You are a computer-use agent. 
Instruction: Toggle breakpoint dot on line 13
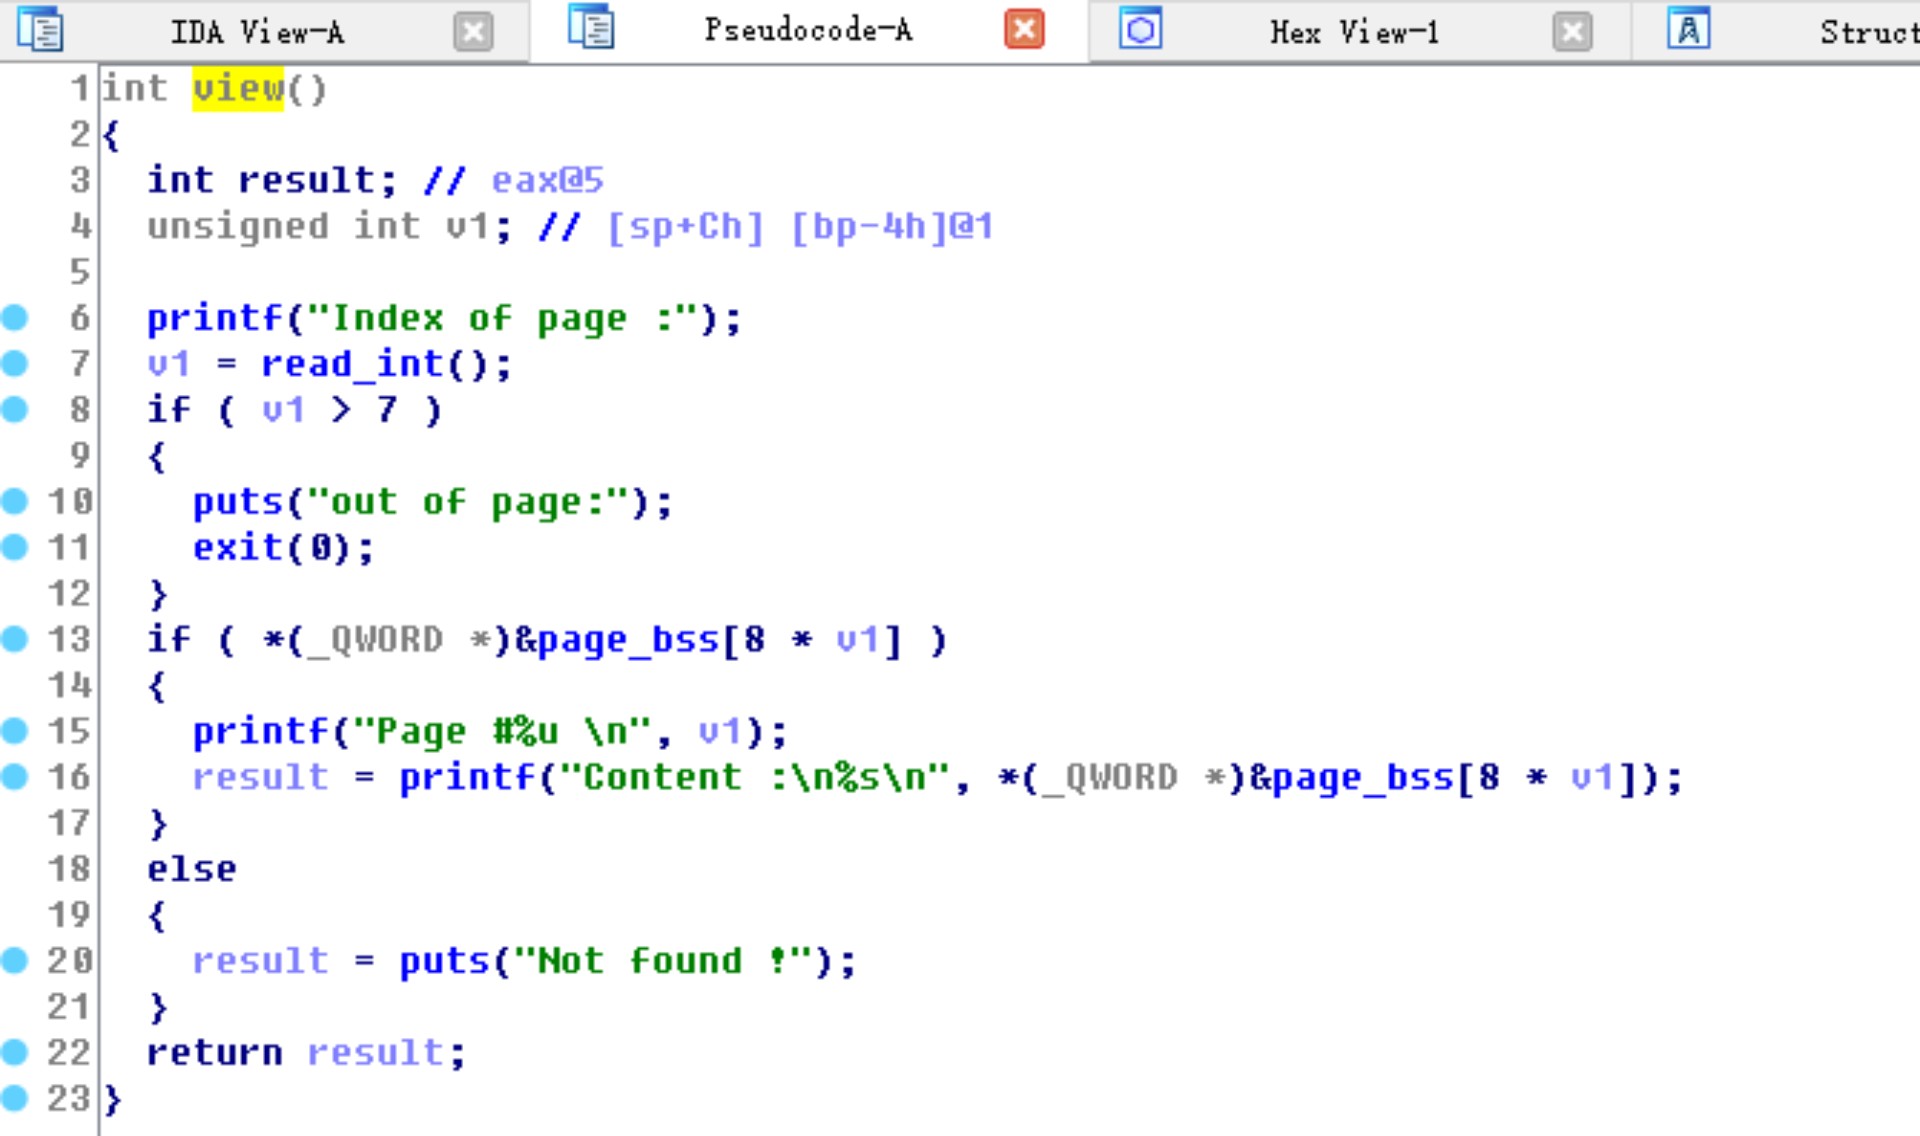click(15, 639)
